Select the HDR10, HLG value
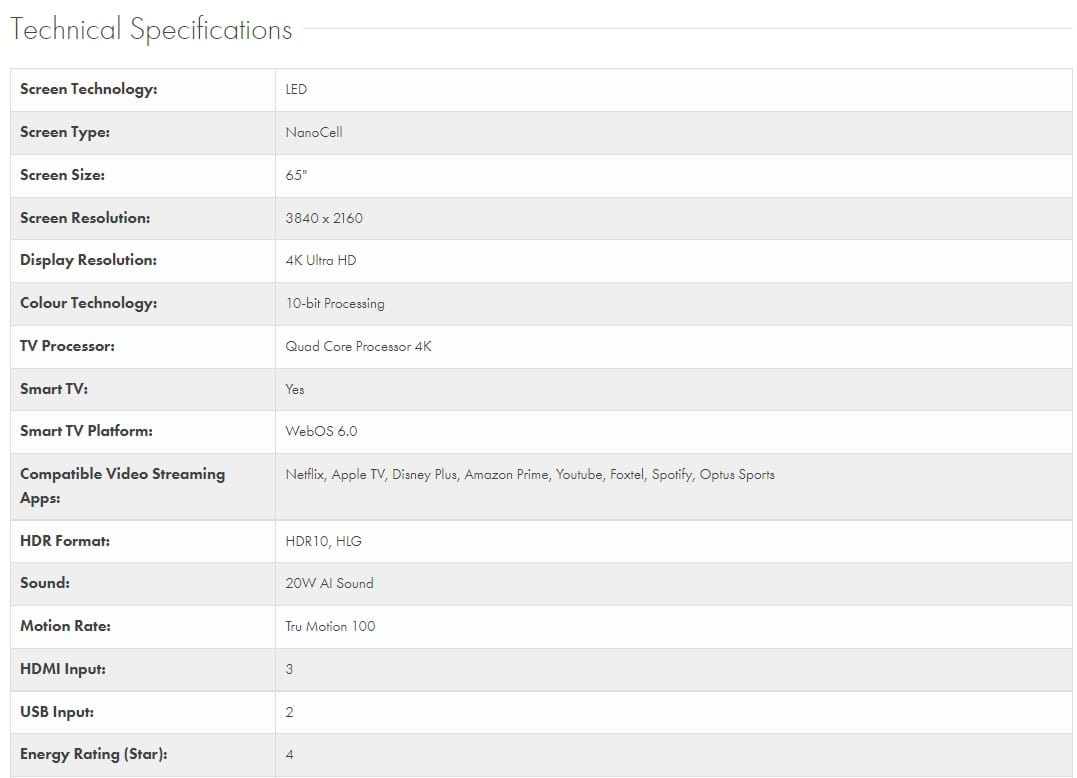 (x=324, y=541)
